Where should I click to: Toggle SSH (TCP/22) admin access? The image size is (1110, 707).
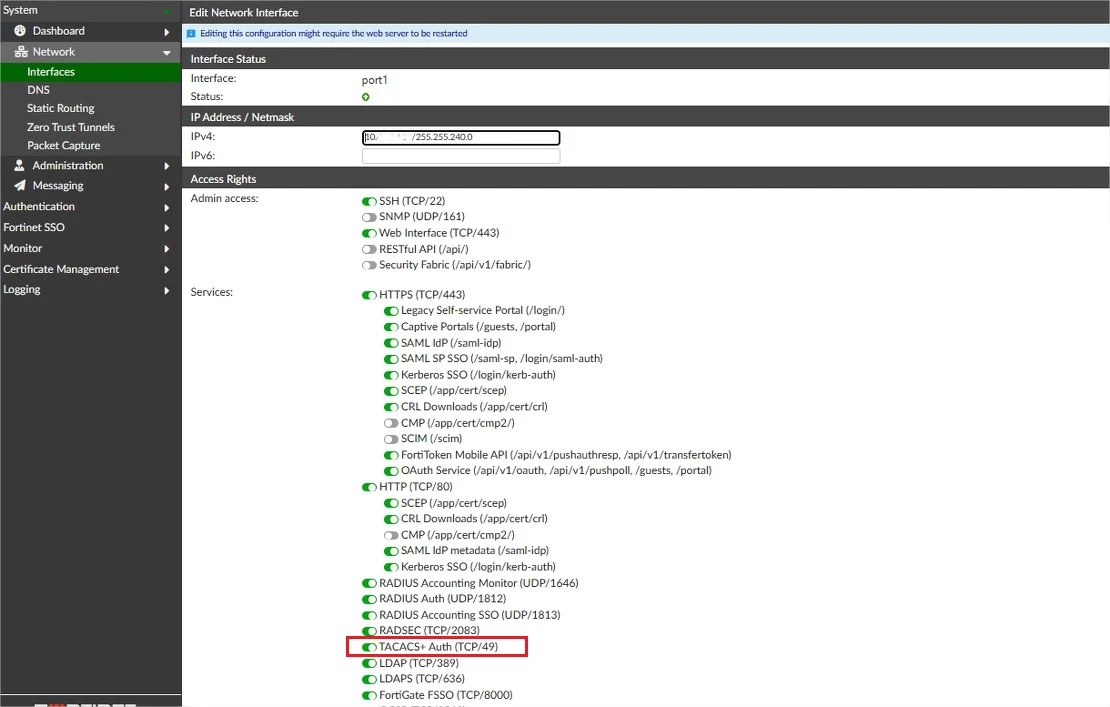click(x=369, y=202)
